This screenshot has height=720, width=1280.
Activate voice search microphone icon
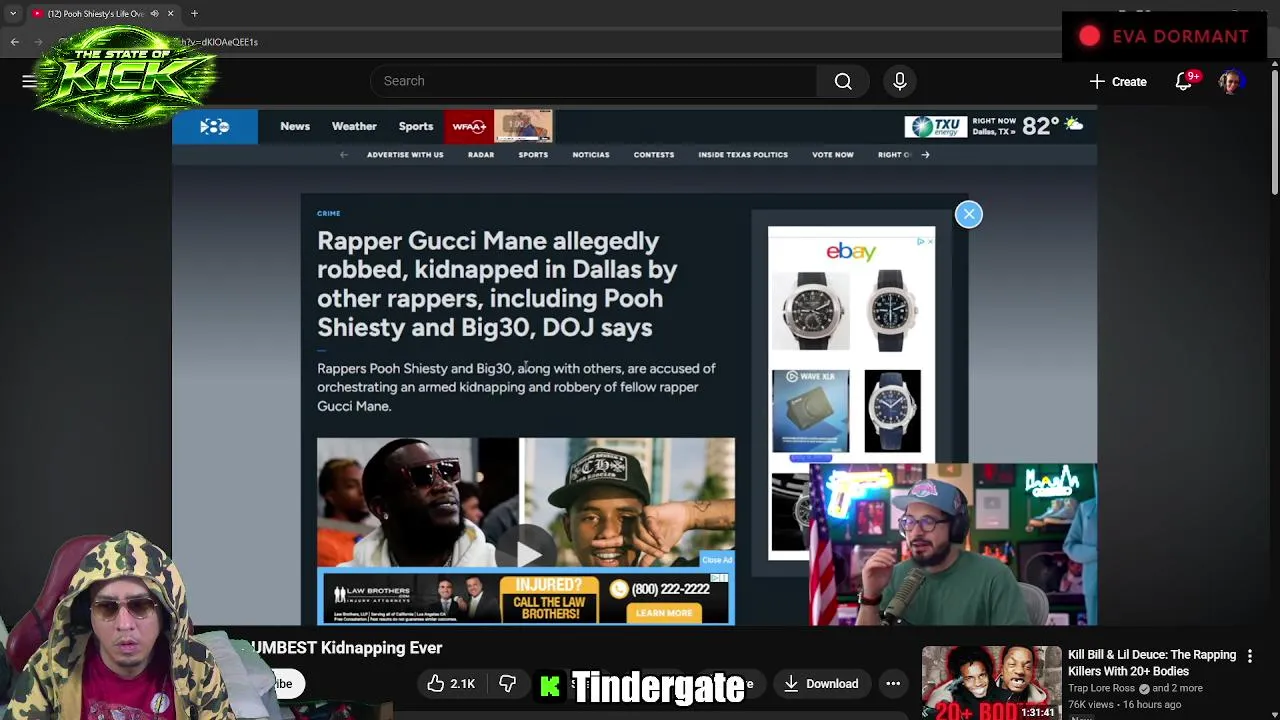pyautogui.click(x=899, y=81)
